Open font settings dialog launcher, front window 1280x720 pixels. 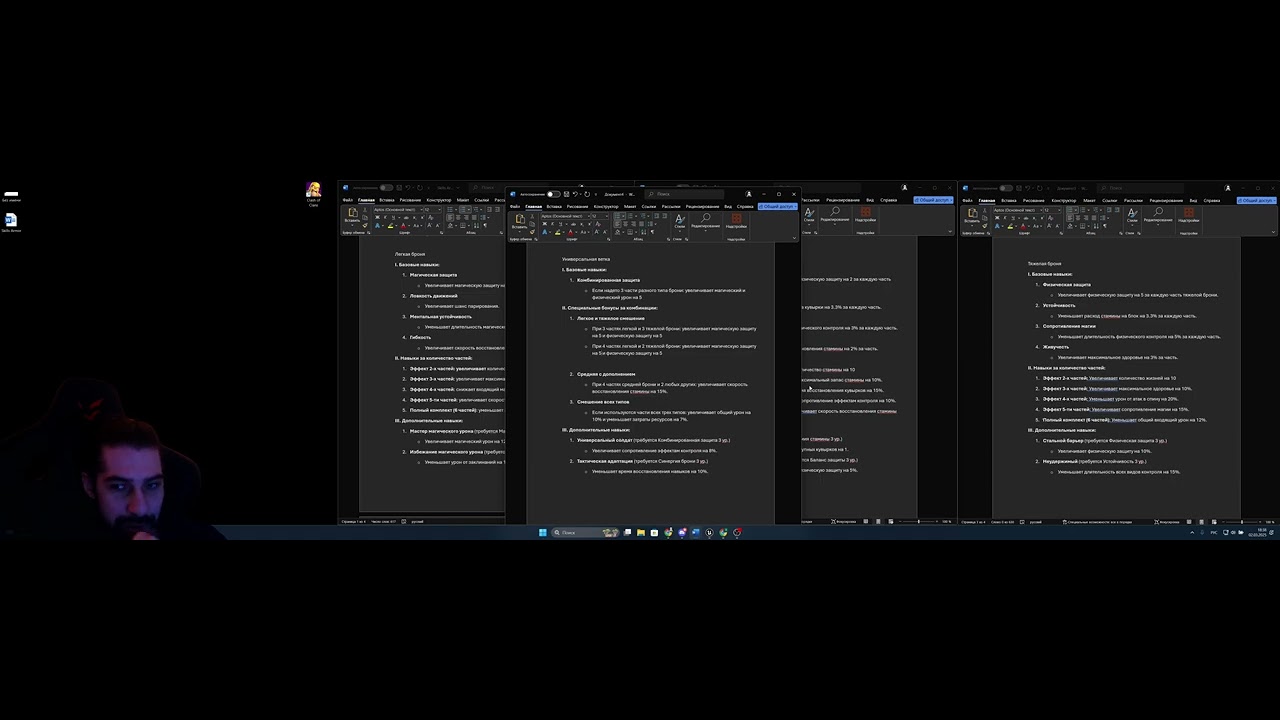pyautogui.click(x=608, y=239)
